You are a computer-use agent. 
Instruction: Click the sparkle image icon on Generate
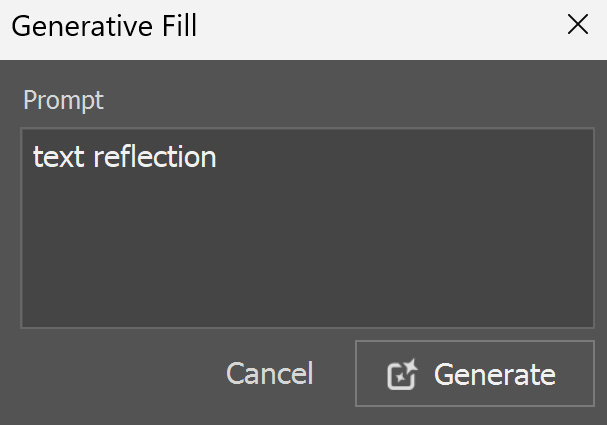point(403,374)
